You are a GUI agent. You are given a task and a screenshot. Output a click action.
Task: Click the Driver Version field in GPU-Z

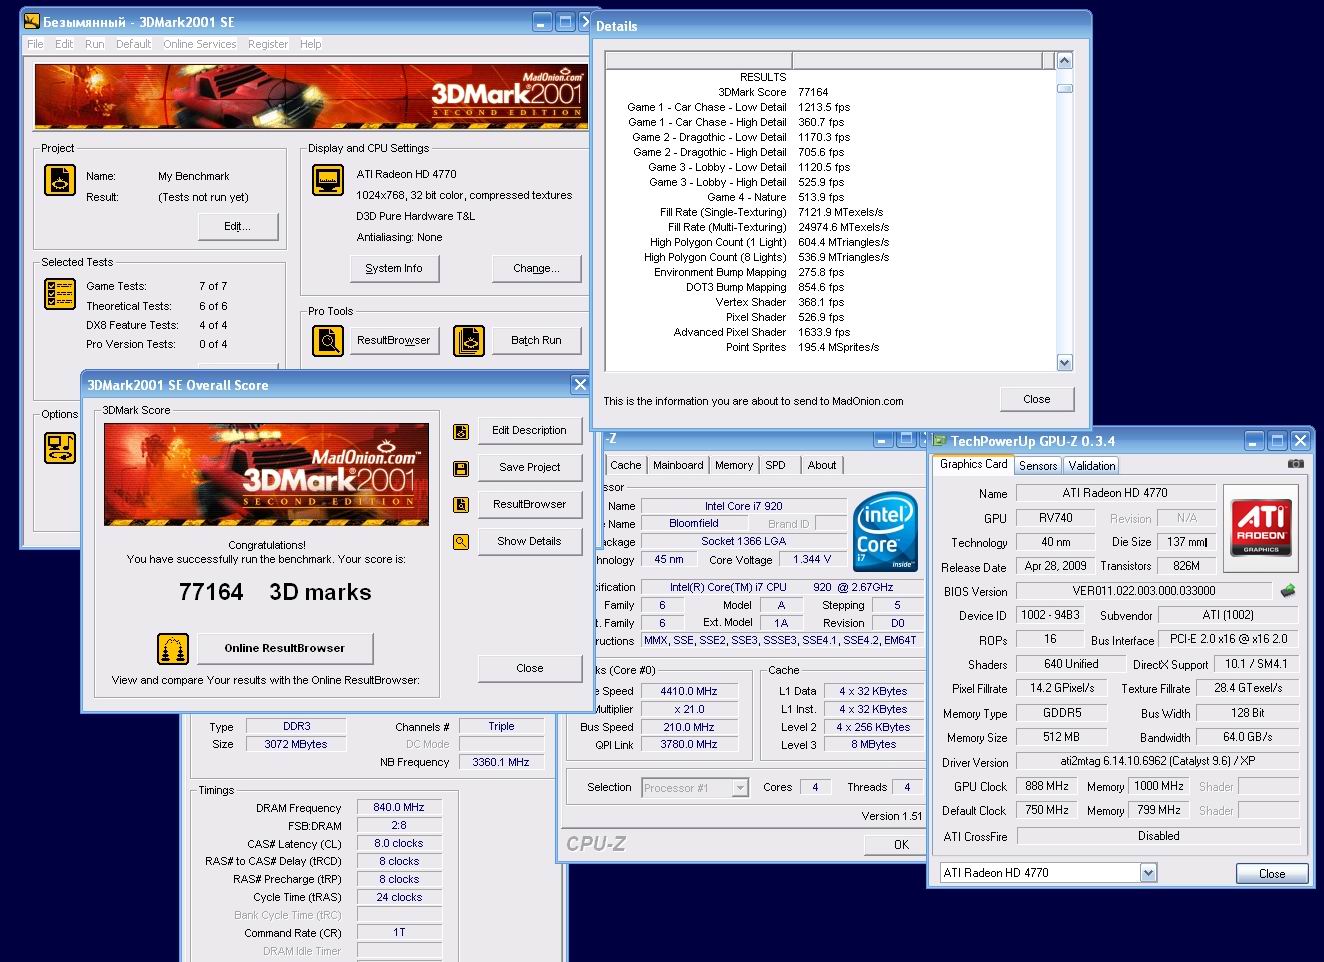tap(1158, 762)
